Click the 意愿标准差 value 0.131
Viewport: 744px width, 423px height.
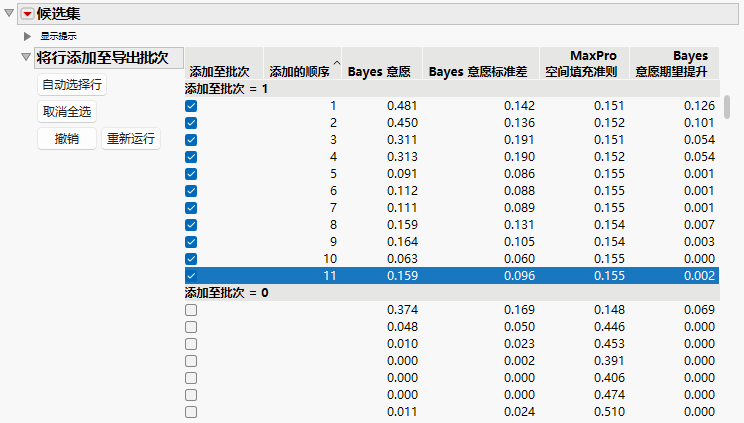click(520, 225)
